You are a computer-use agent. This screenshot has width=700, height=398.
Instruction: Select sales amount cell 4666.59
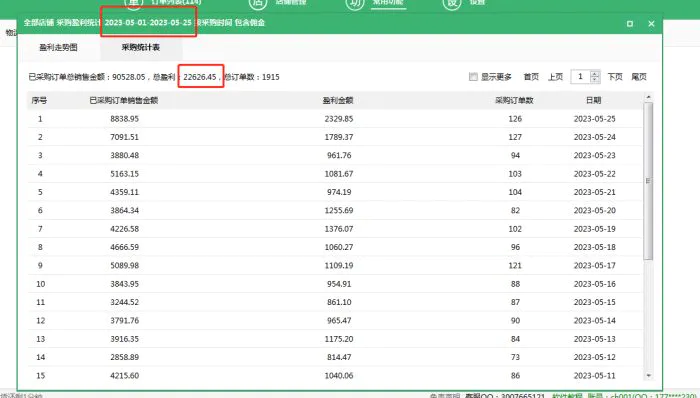click(x=125, y=247)
